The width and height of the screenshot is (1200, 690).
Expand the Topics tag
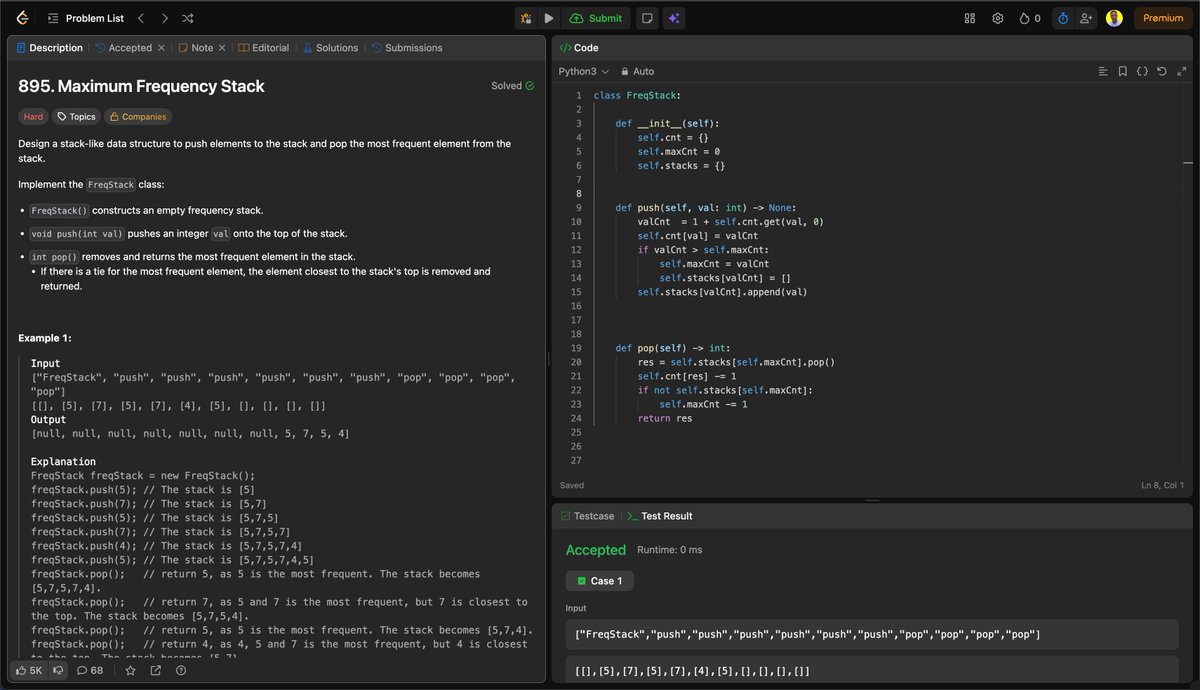pyautogui.click(x=76, y=117)
